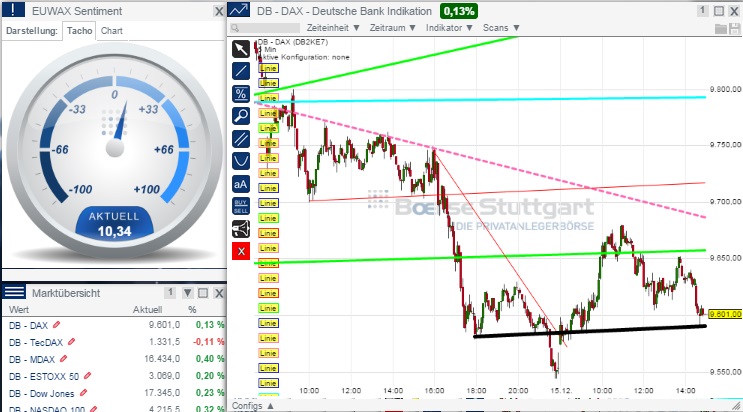
Task: Click the Marktübersicht hamburger menu icon
Action: point(14,292)
